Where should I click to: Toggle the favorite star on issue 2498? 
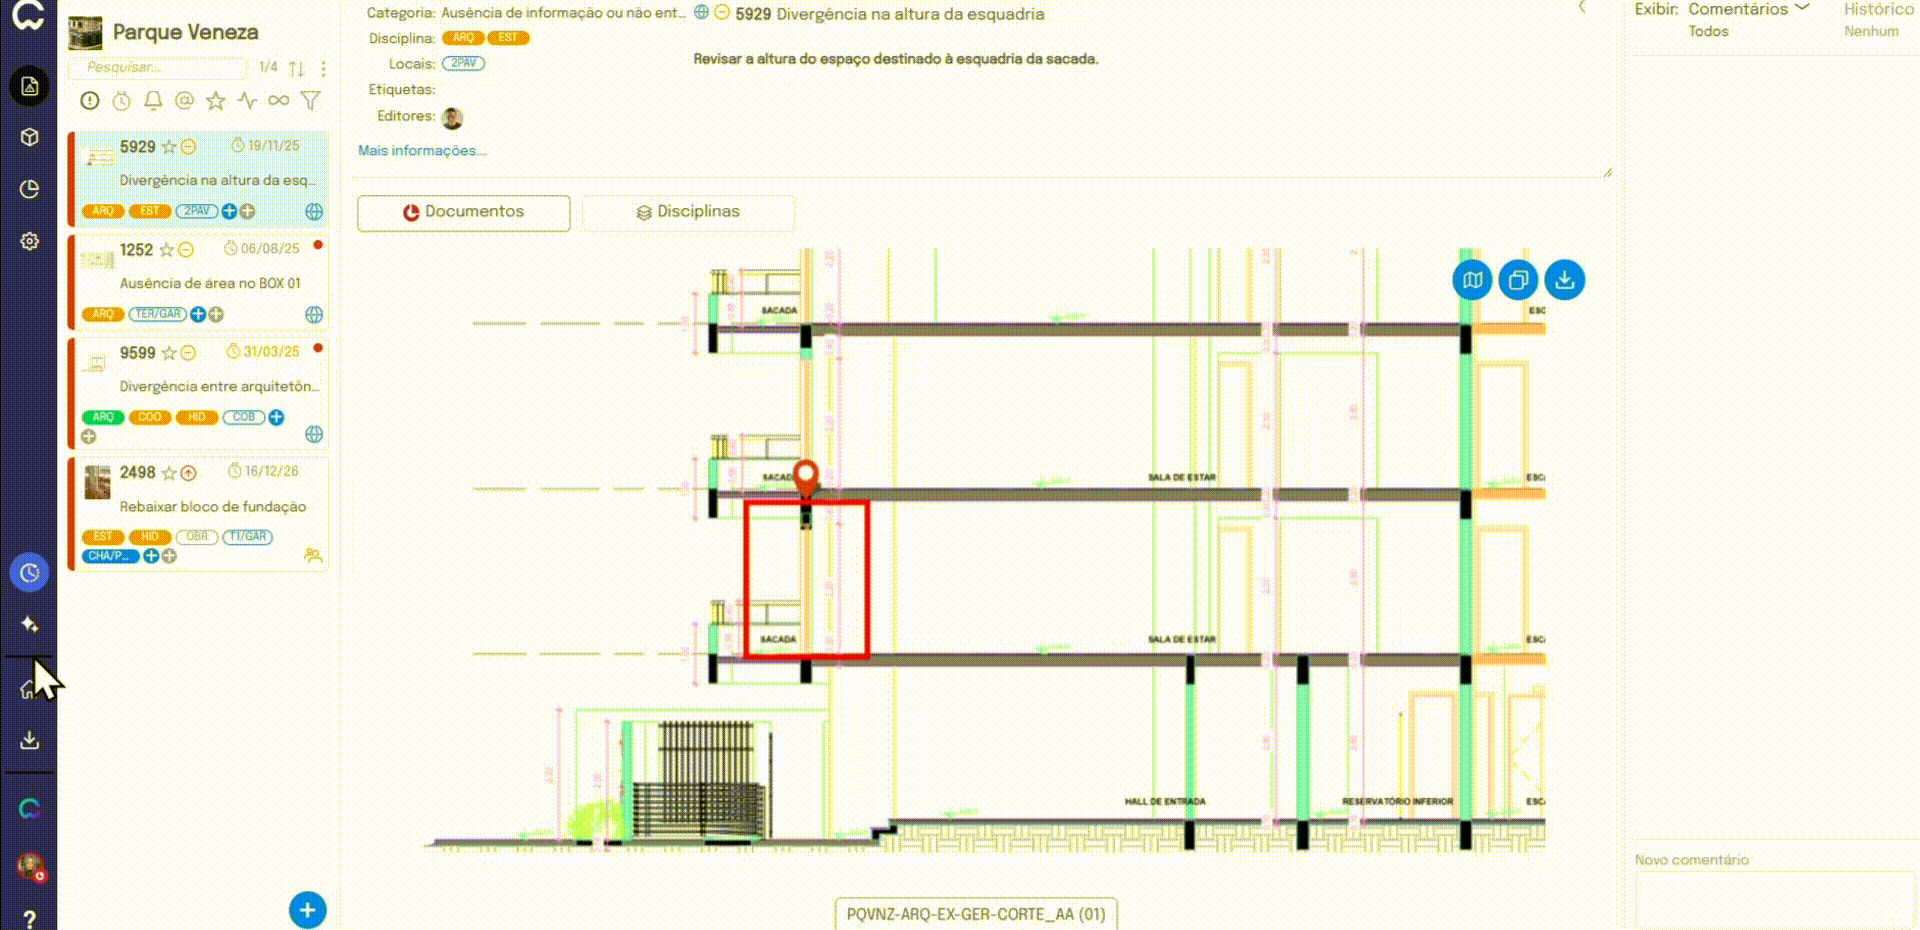coord(169,473)
